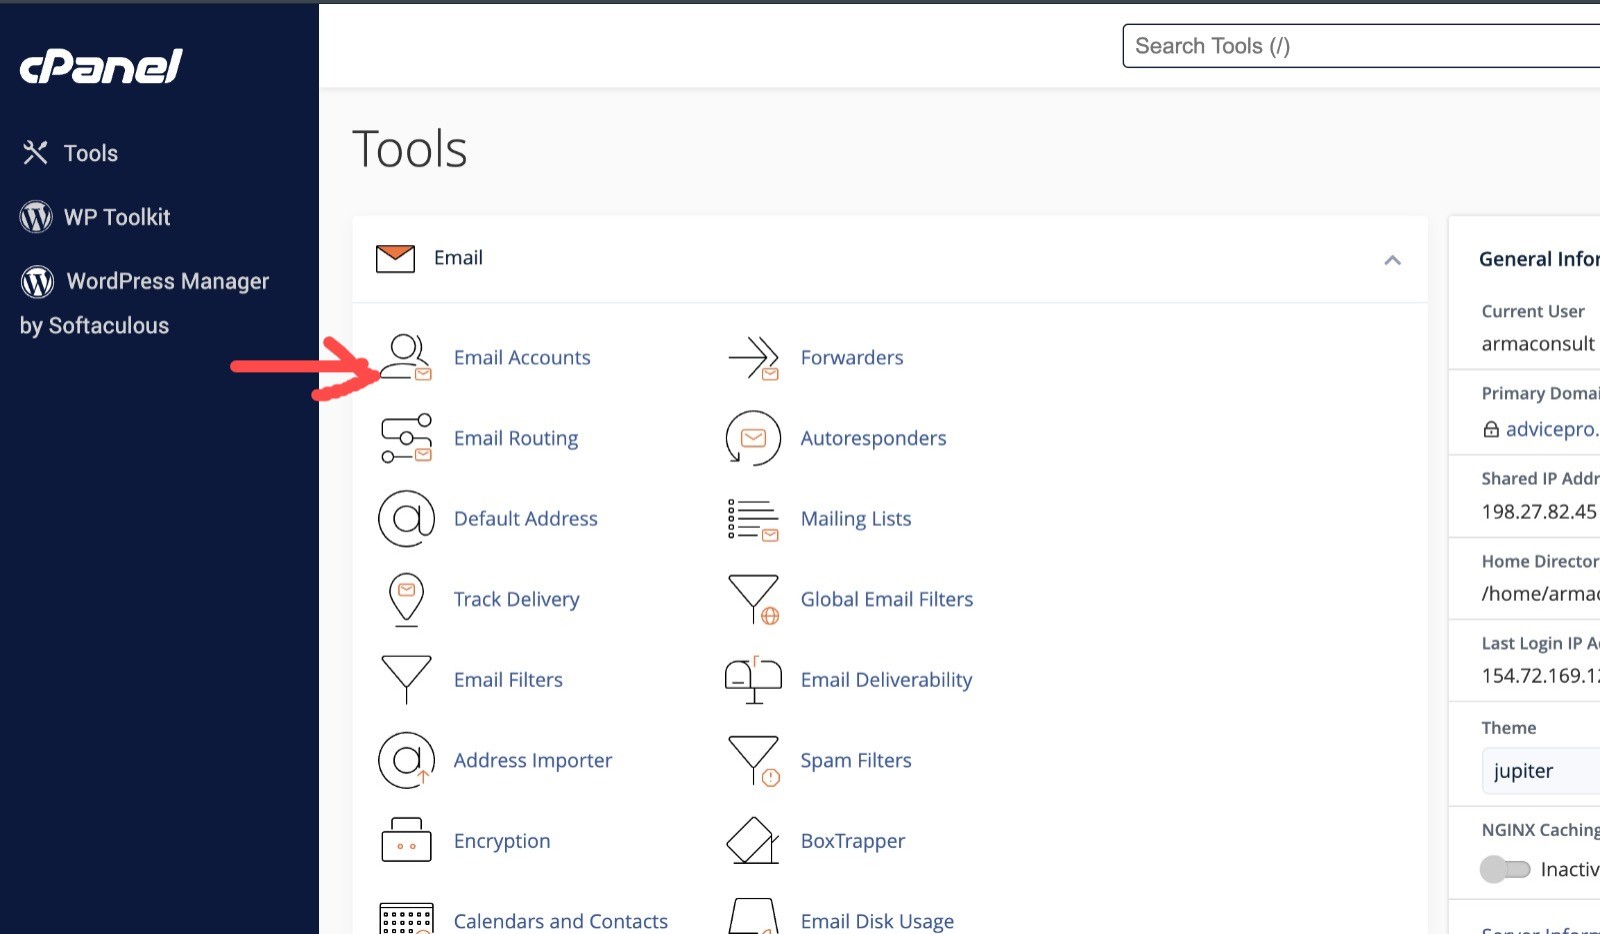Open the Email Deliverability mailbox icon
The width and height of the screenshot is (1600, 934).
coord(753,680)
